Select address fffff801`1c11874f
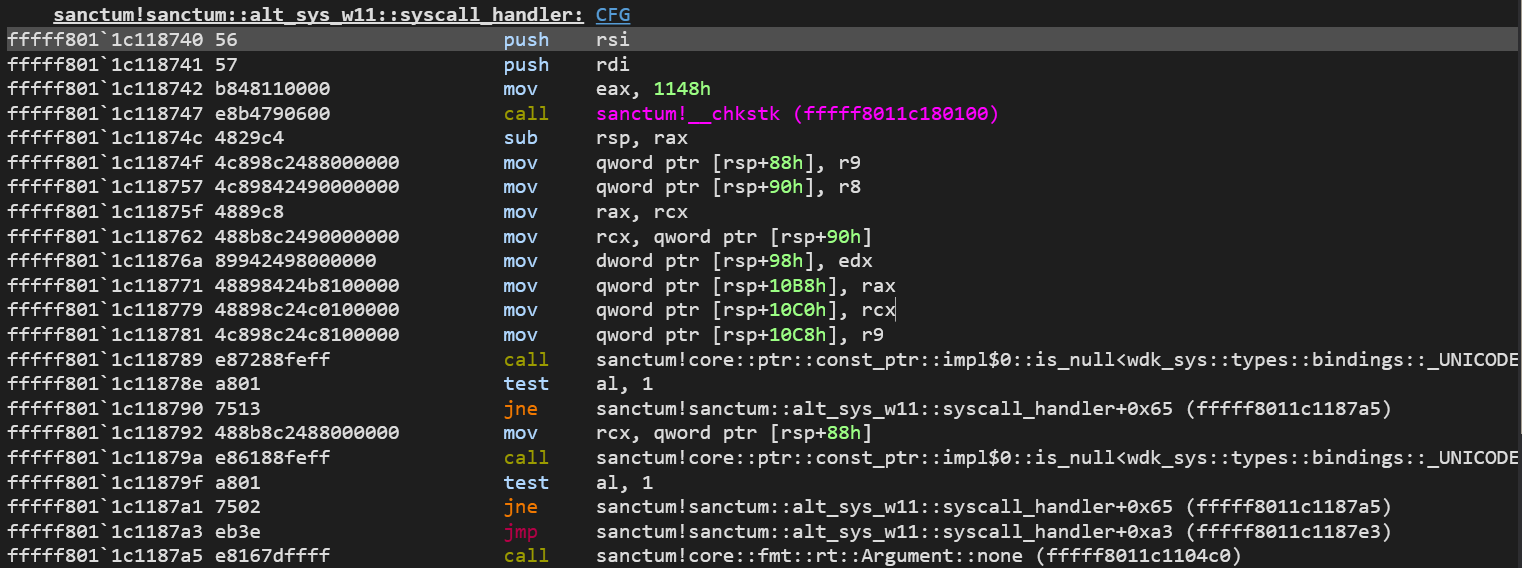Viewport: 1522px width, 568px height. [x=106, y=163]
